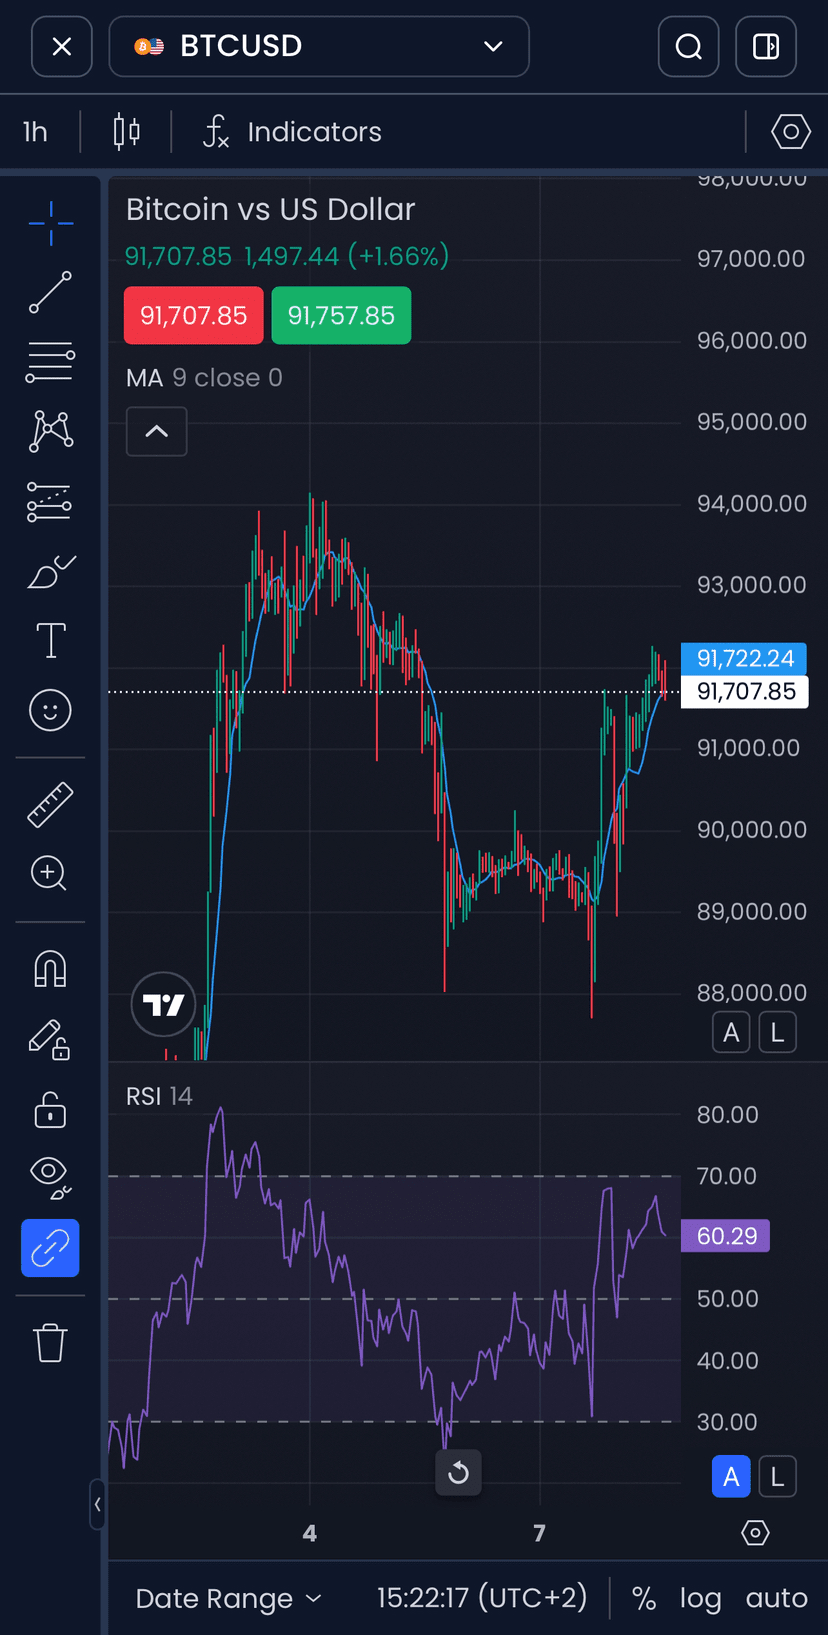Select the trend line drawing tool
This screenshot has width=828, height=1635.
(50, 292)
